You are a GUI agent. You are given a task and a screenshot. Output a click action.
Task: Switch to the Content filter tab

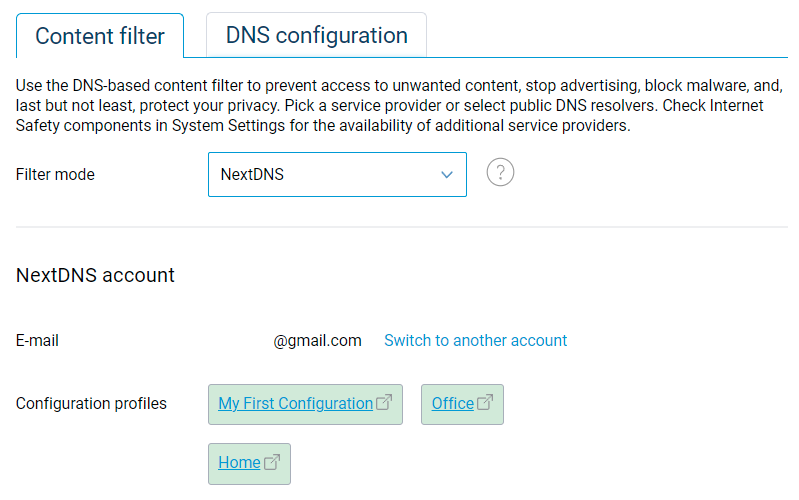[100, 37]
